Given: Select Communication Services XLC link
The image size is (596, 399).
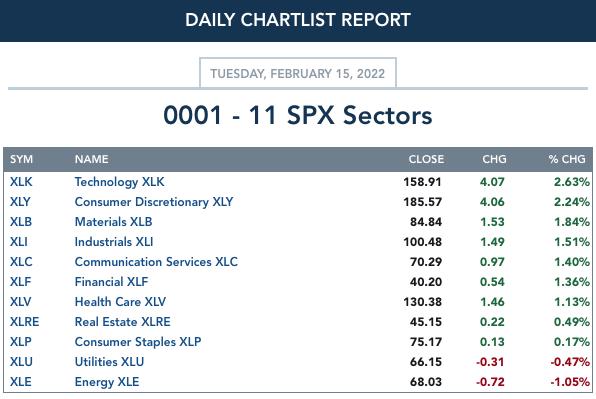Looking at the screenshot, I should (156, 262).
